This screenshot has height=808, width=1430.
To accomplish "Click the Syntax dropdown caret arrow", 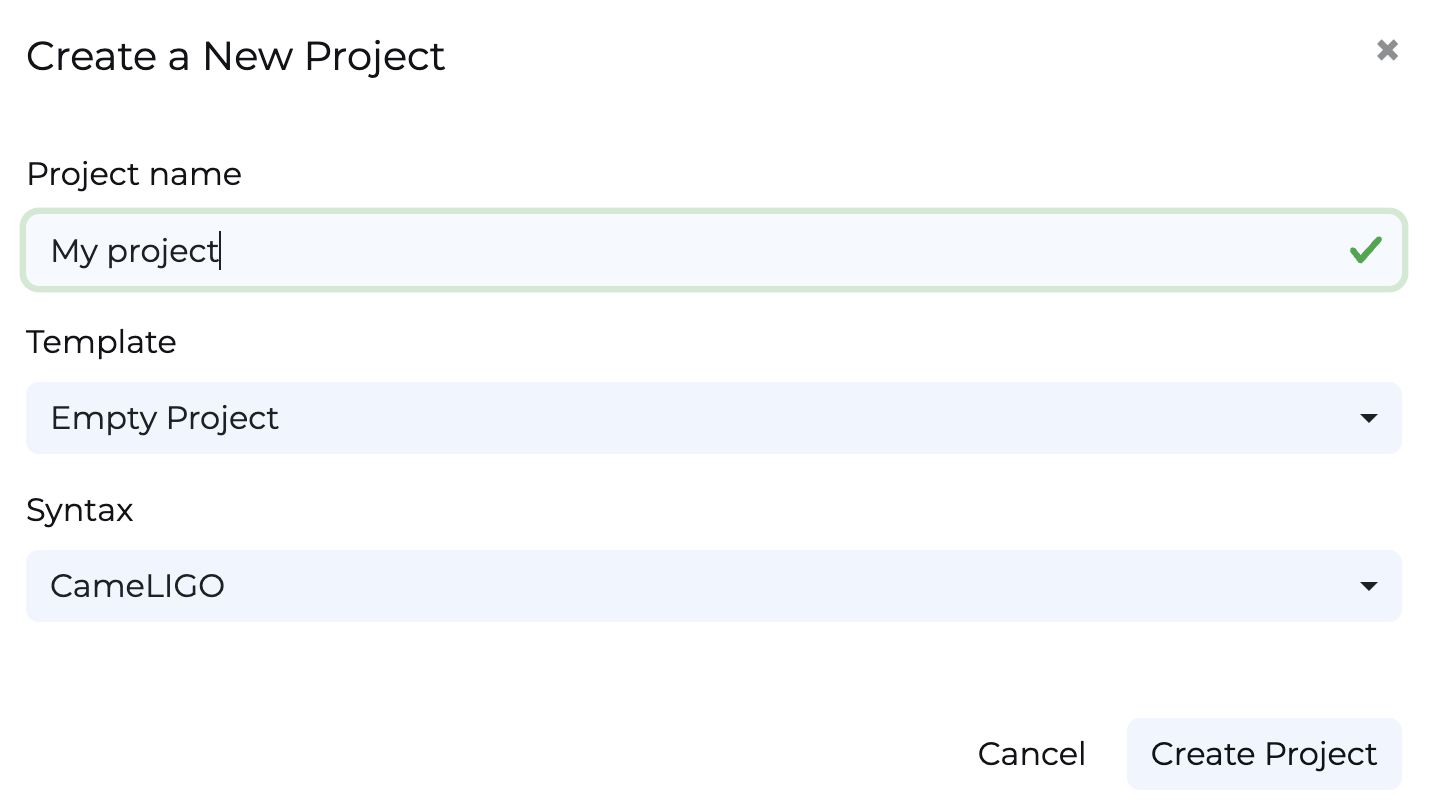I will click(1369, 586).
